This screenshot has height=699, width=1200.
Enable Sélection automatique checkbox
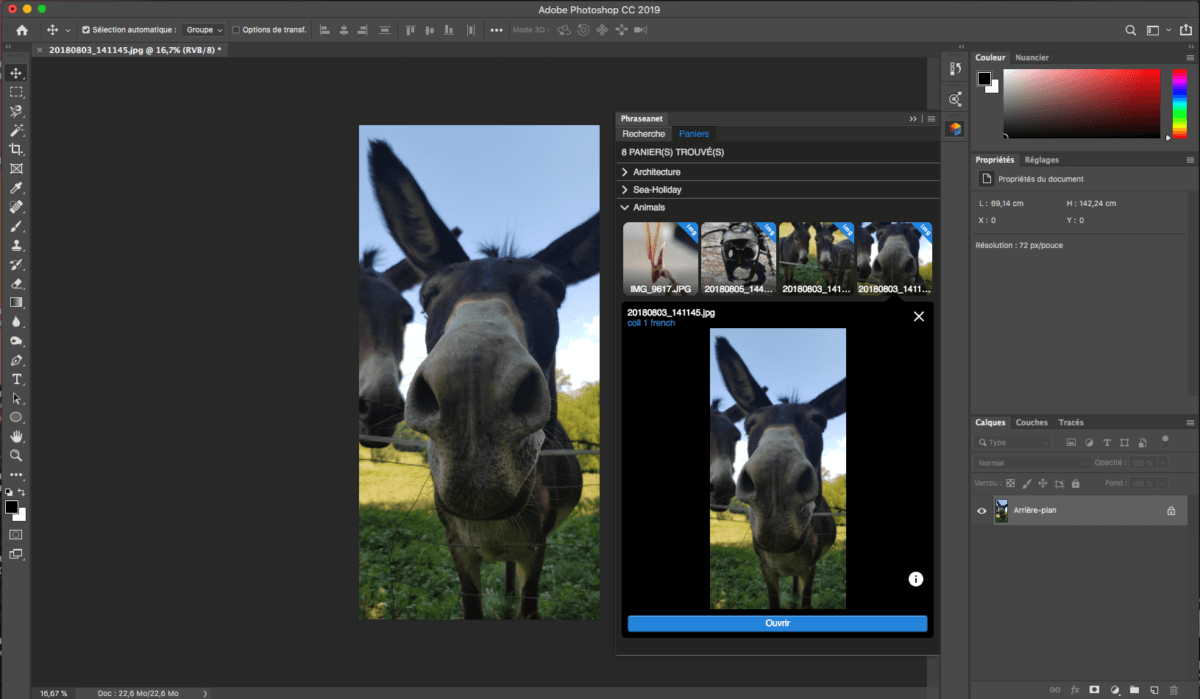click(x=85, y=29)
